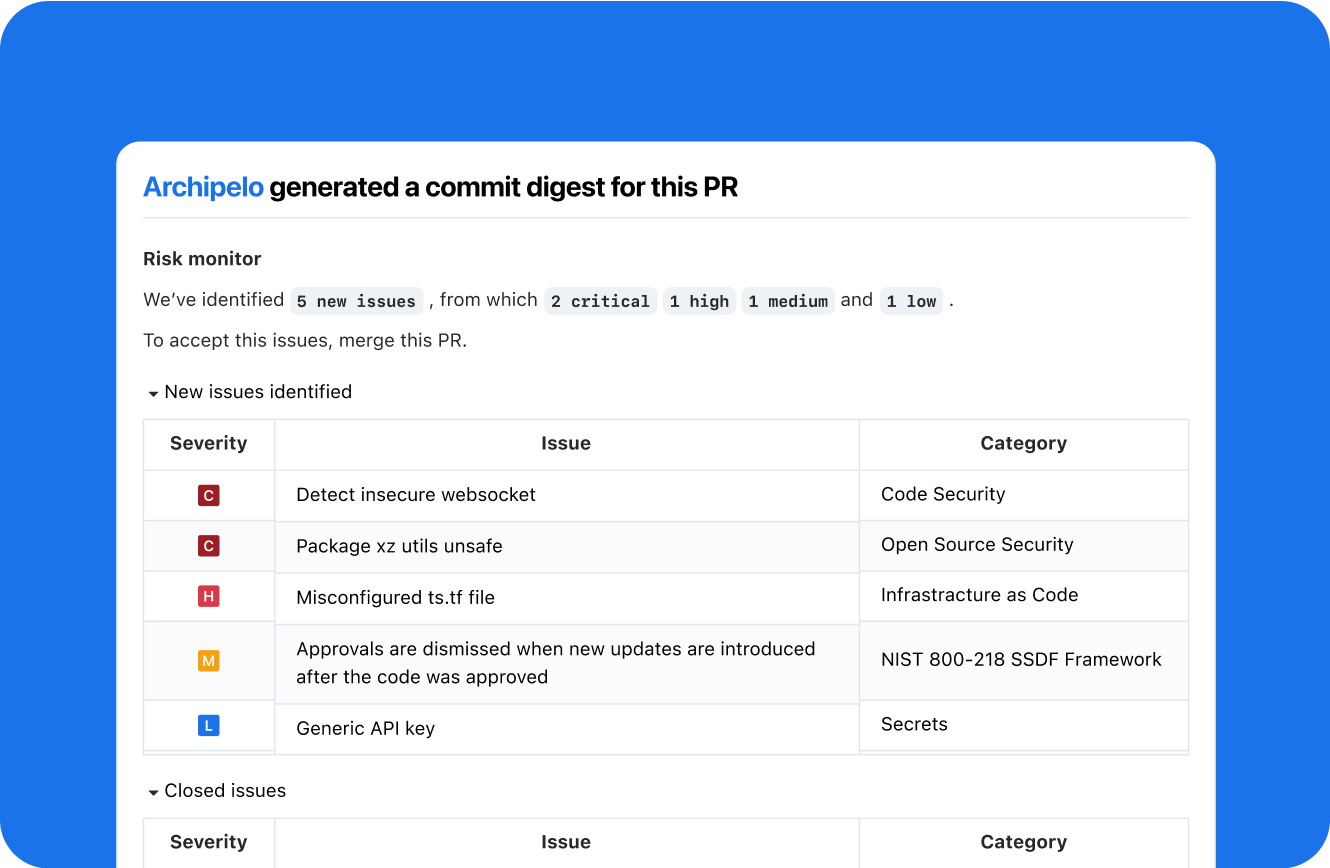Collapse the New issues identified section
Image resolution: width=1330 pixels, height=868 pixels.
coord(153,392)
